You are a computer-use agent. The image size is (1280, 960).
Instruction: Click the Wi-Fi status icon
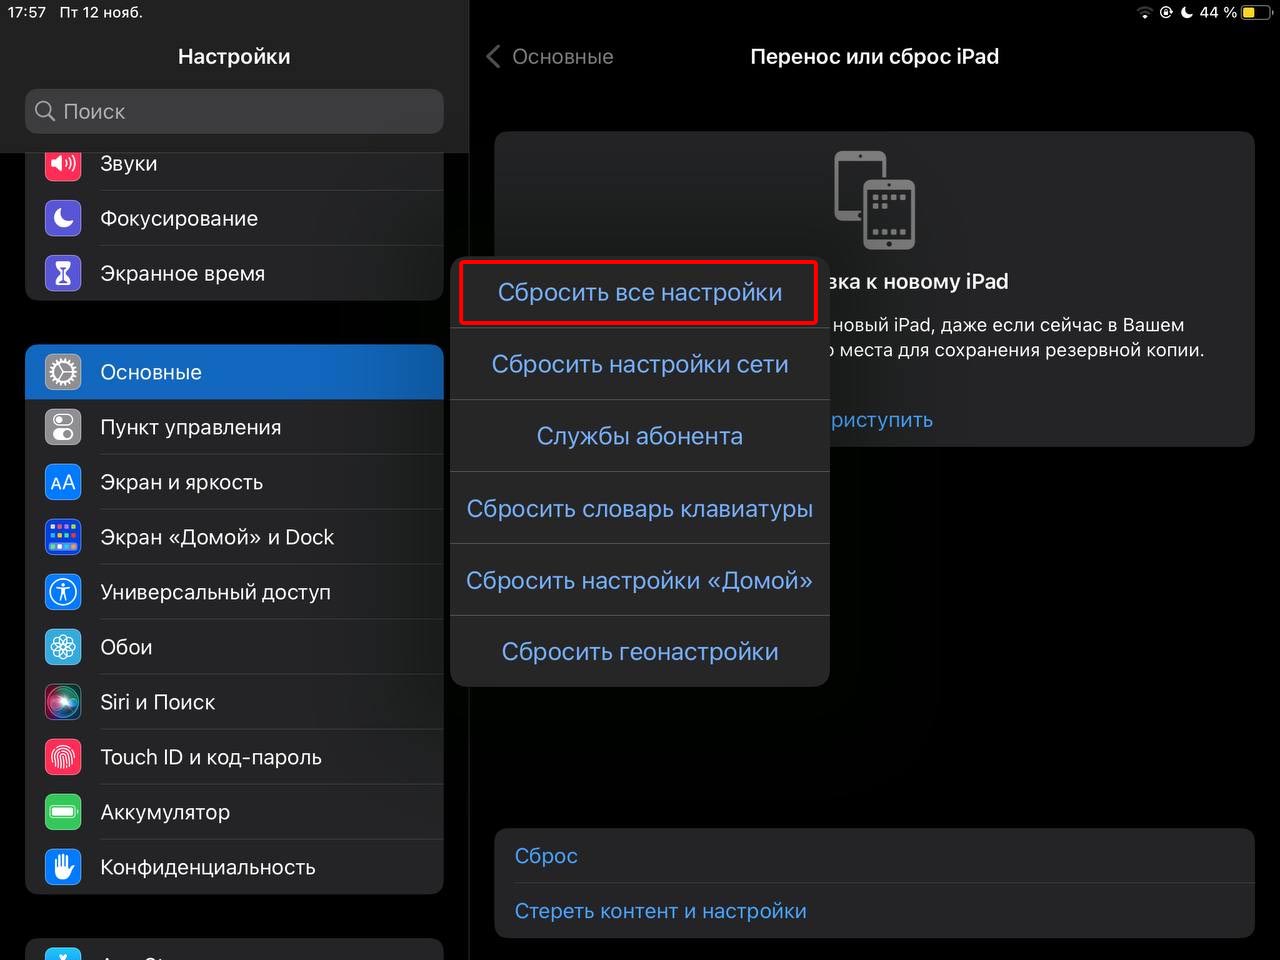1145,13
